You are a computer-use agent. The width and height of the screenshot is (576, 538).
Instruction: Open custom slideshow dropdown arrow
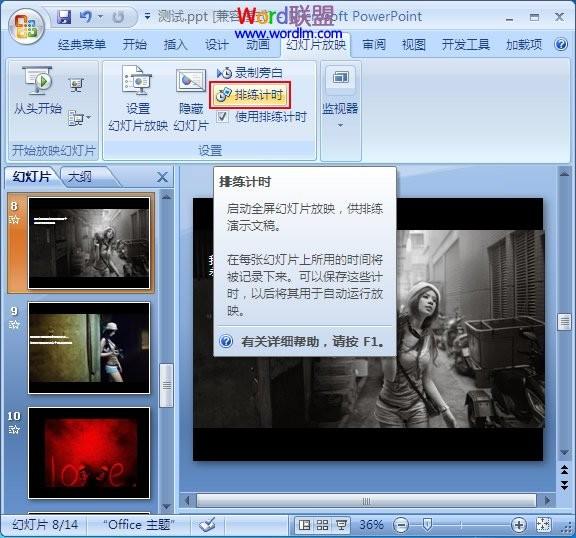[79, 118]
